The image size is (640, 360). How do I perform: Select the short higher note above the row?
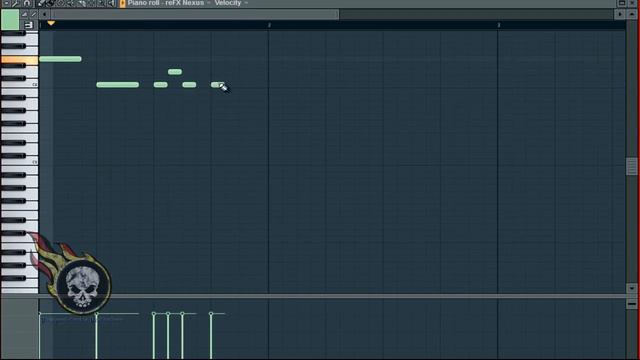[x=175, y=72]
